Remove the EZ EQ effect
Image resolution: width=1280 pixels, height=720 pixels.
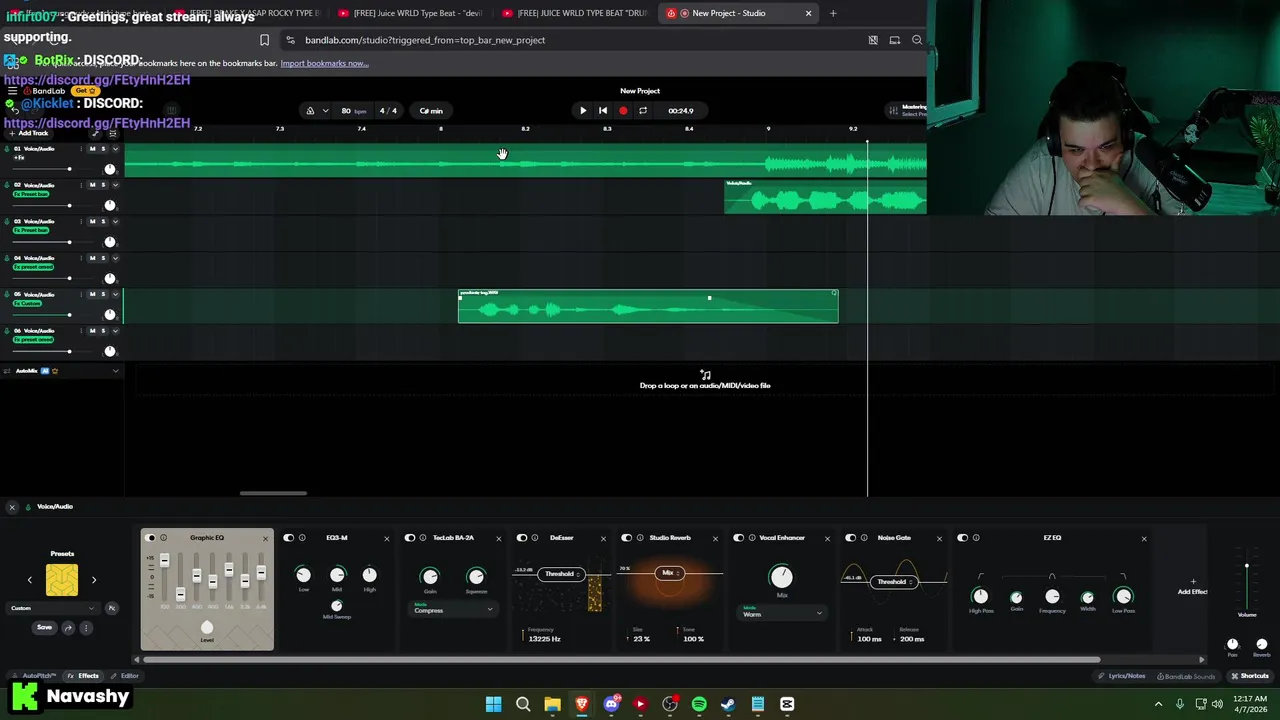(x=1144, y=539)
